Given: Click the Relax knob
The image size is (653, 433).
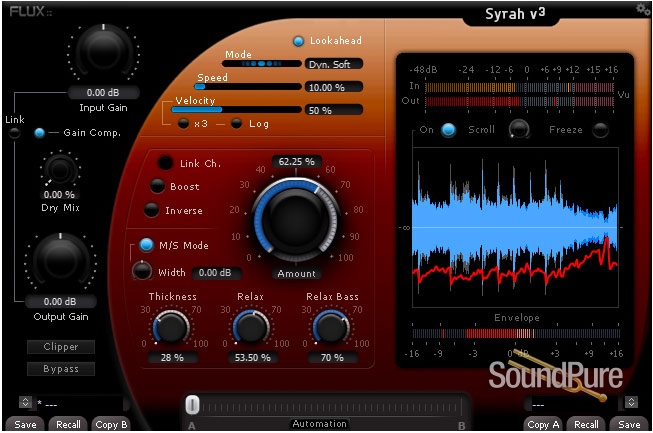Looking at the screenshot, I should 252,327.
